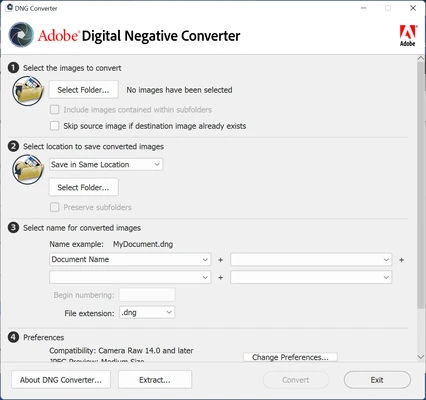426x400 pixels.
Task: Open the Document Name naming dropdown
Action: pos(130,259)
